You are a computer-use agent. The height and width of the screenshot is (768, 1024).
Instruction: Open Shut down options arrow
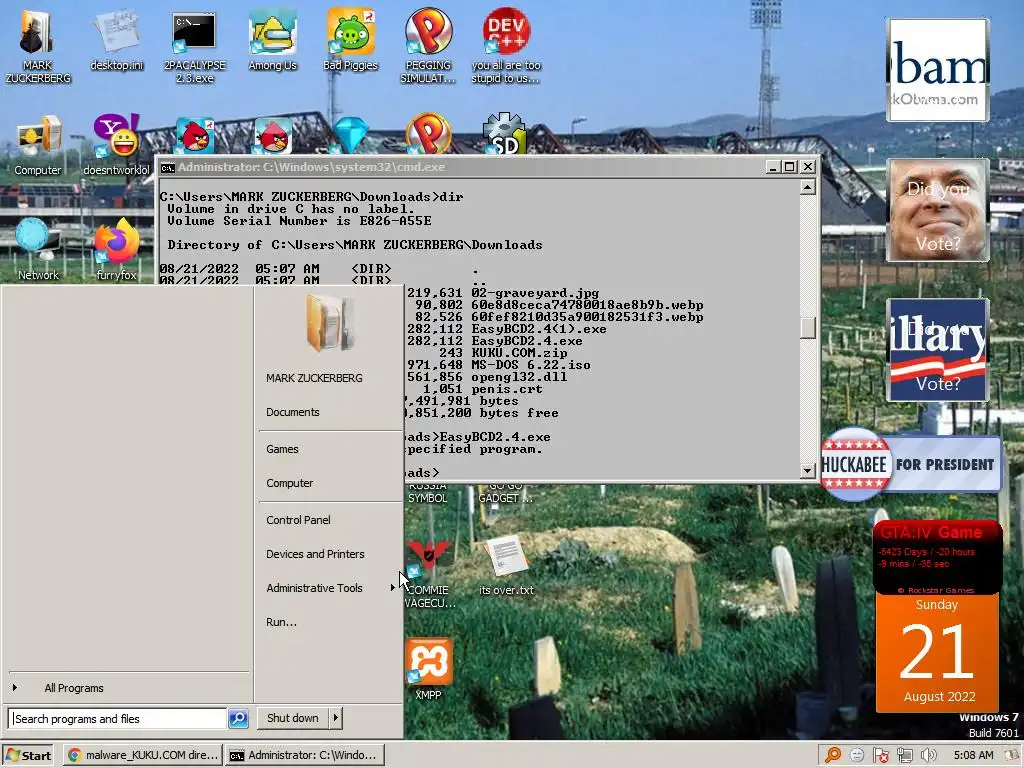tap(336, 718)
